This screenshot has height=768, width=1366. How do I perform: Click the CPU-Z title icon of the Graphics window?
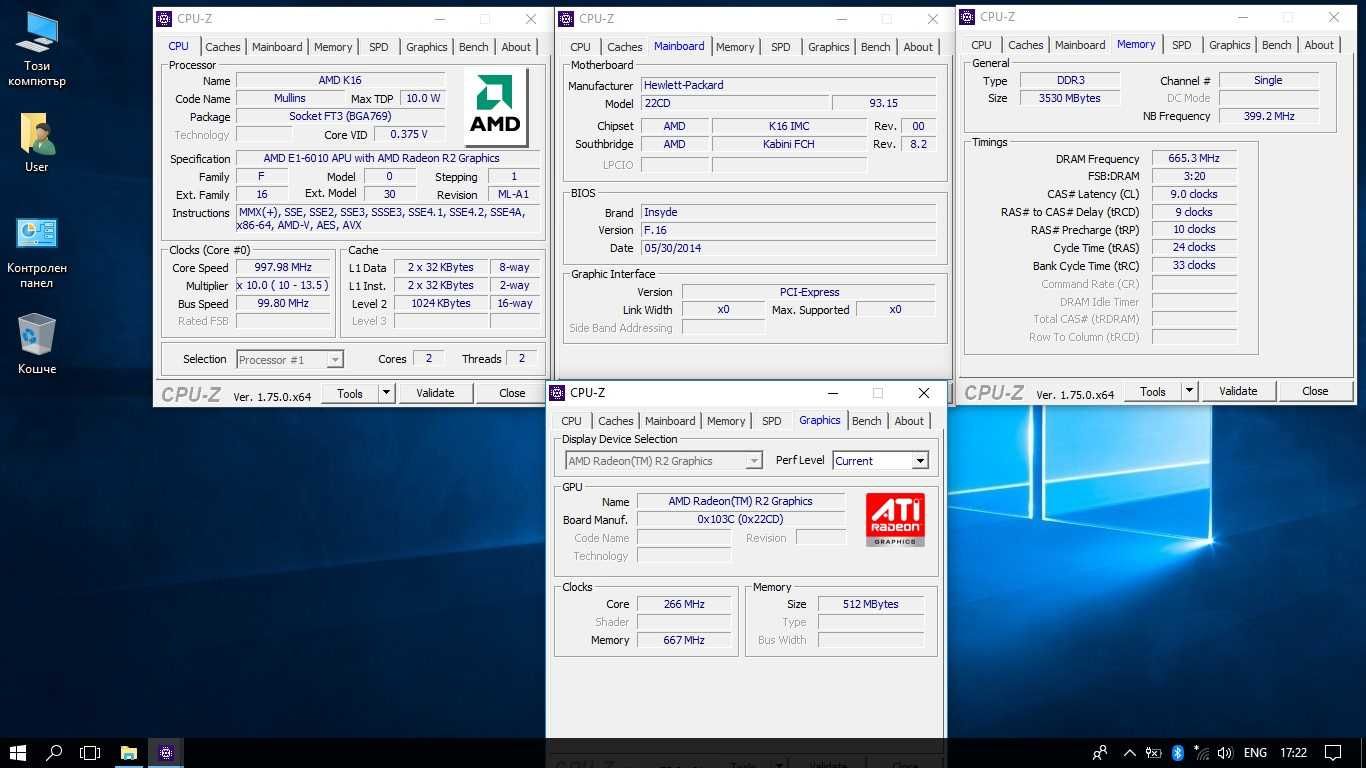[x=557, y=393]
